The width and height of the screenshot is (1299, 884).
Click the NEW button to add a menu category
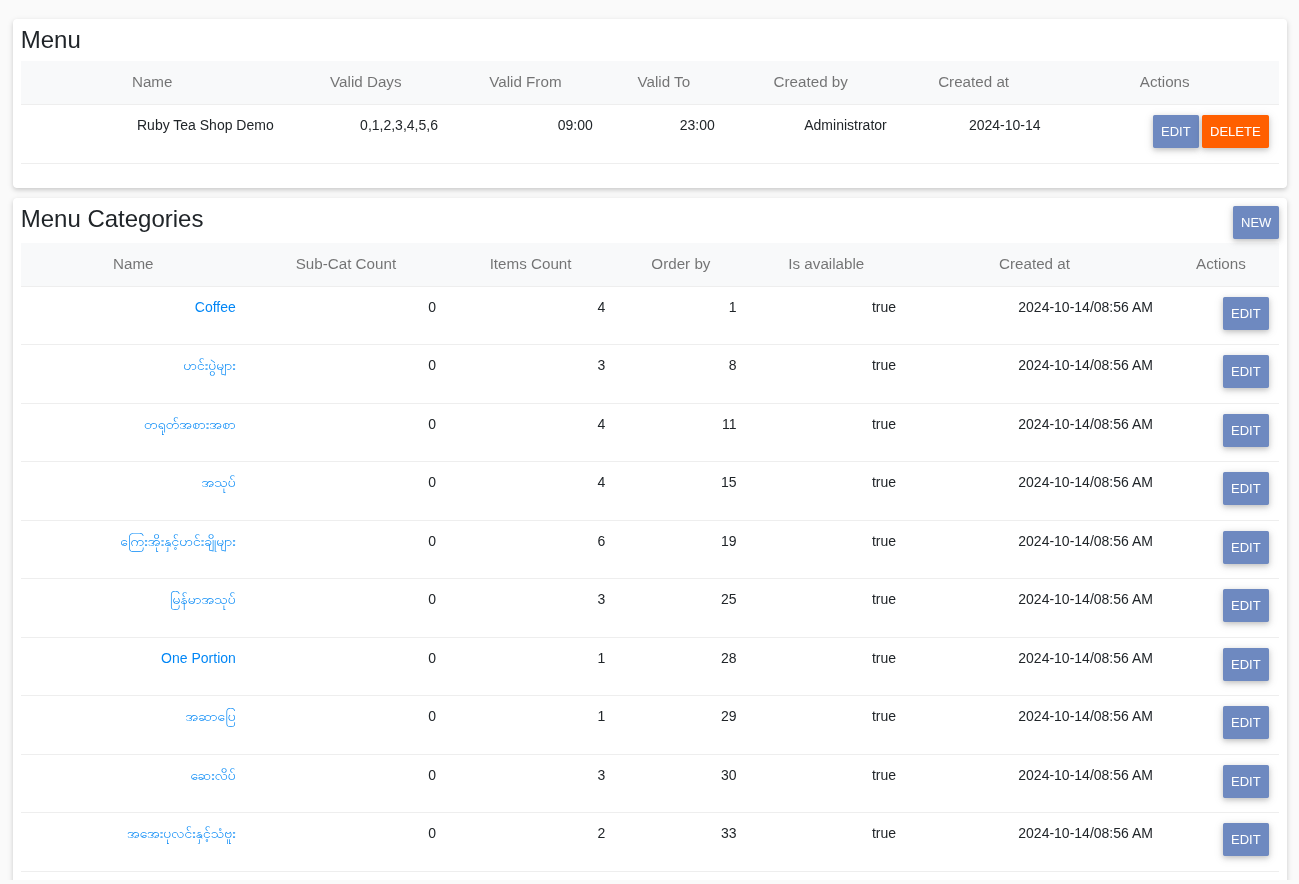point(1255,222)
